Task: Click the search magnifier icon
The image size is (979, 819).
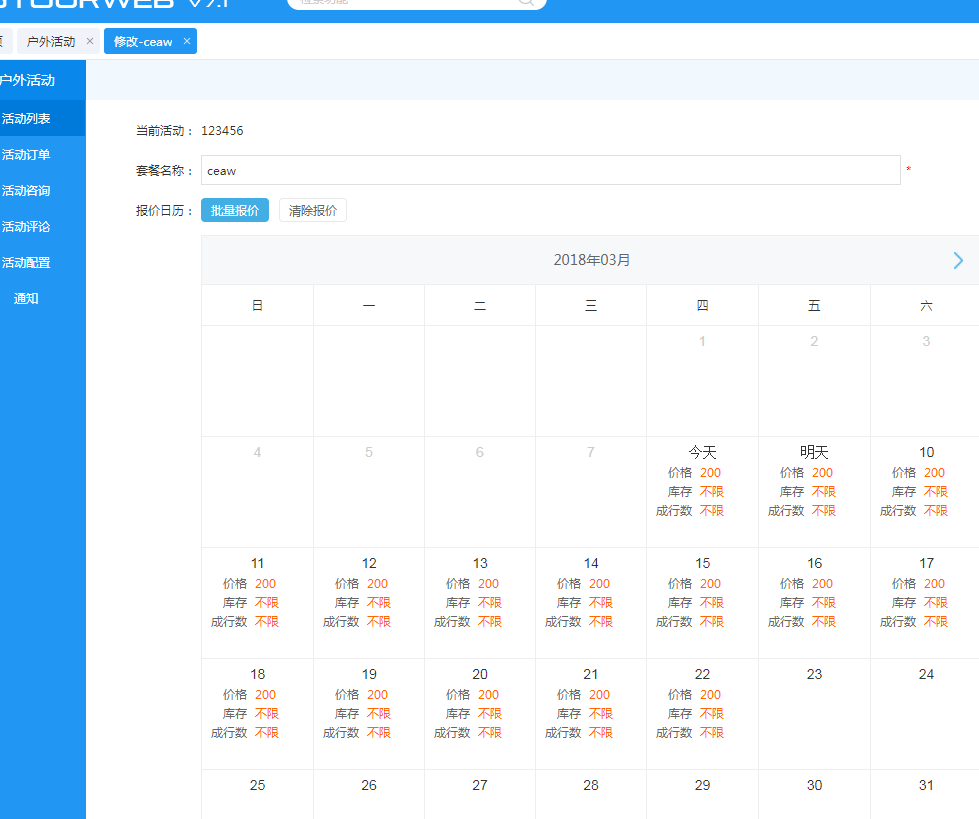Action: (x=526, y=2)
